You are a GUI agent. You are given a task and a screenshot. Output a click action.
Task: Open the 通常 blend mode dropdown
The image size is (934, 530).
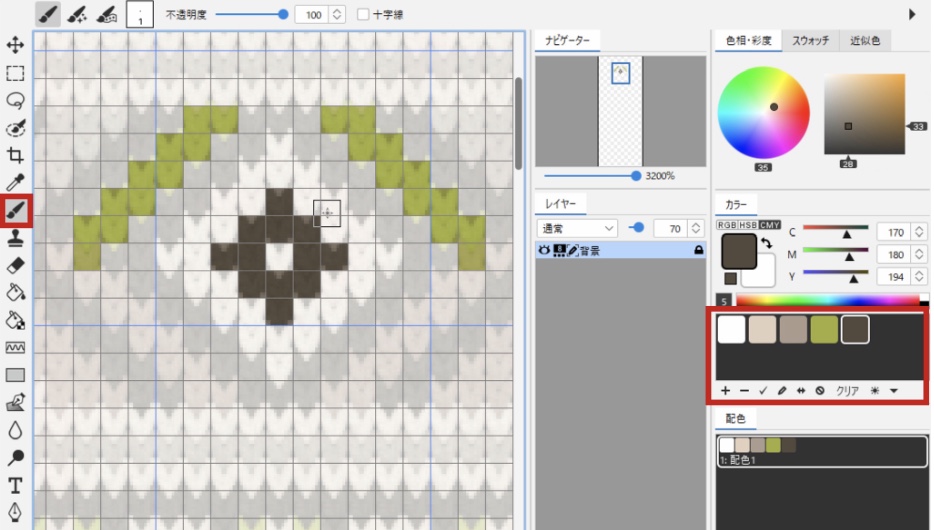577,228
